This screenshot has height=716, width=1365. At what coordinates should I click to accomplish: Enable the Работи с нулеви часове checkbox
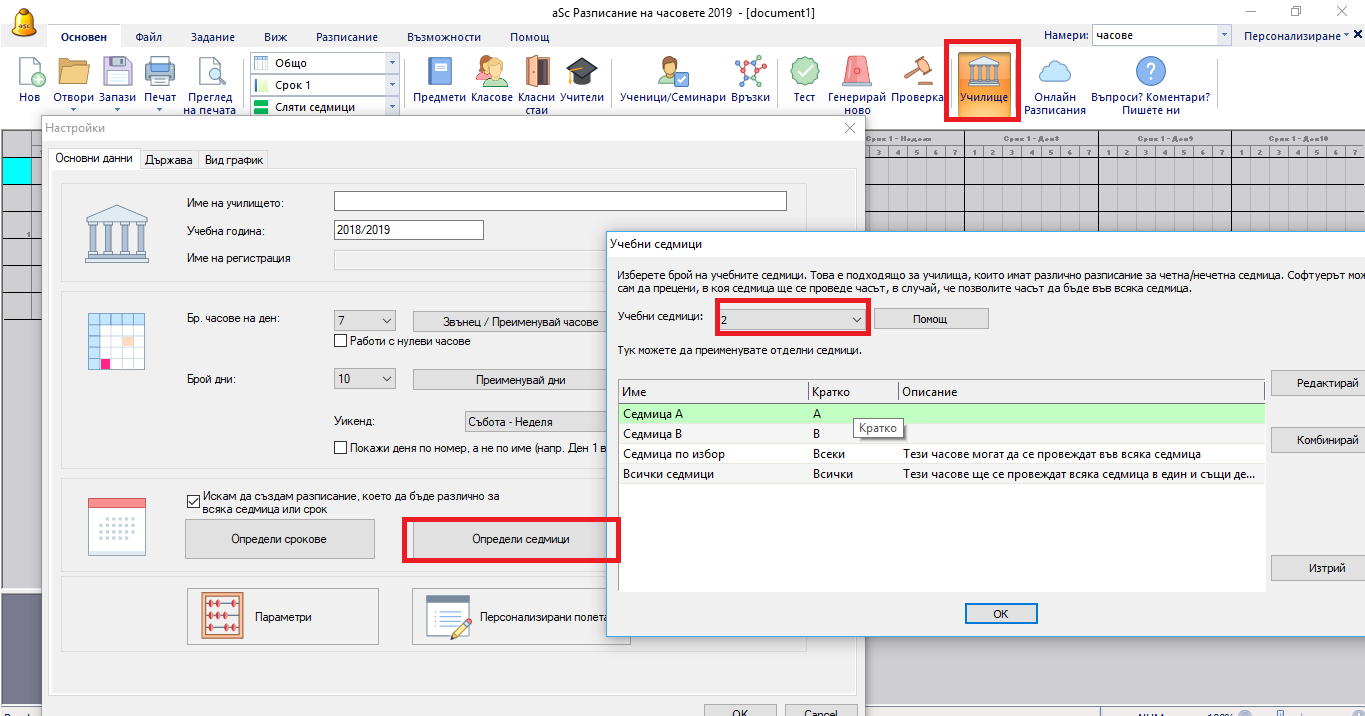coord(341,341)
